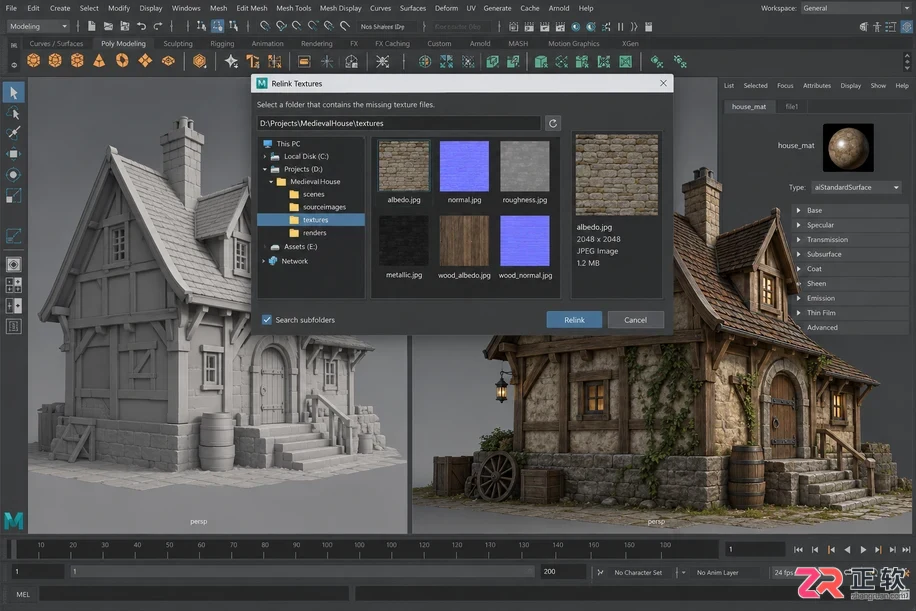
Task: Refresh the folder path in Relink Textures
Action: click(x=553, y=123)
